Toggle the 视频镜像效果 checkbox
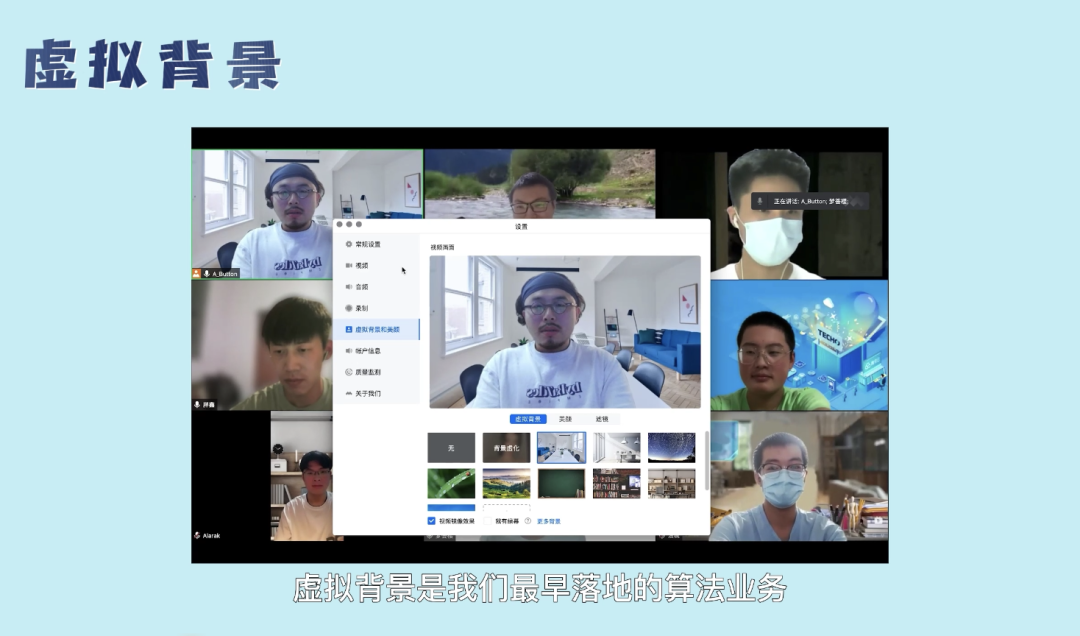Viewport: 1080px width, 636px height. [432, 521]
